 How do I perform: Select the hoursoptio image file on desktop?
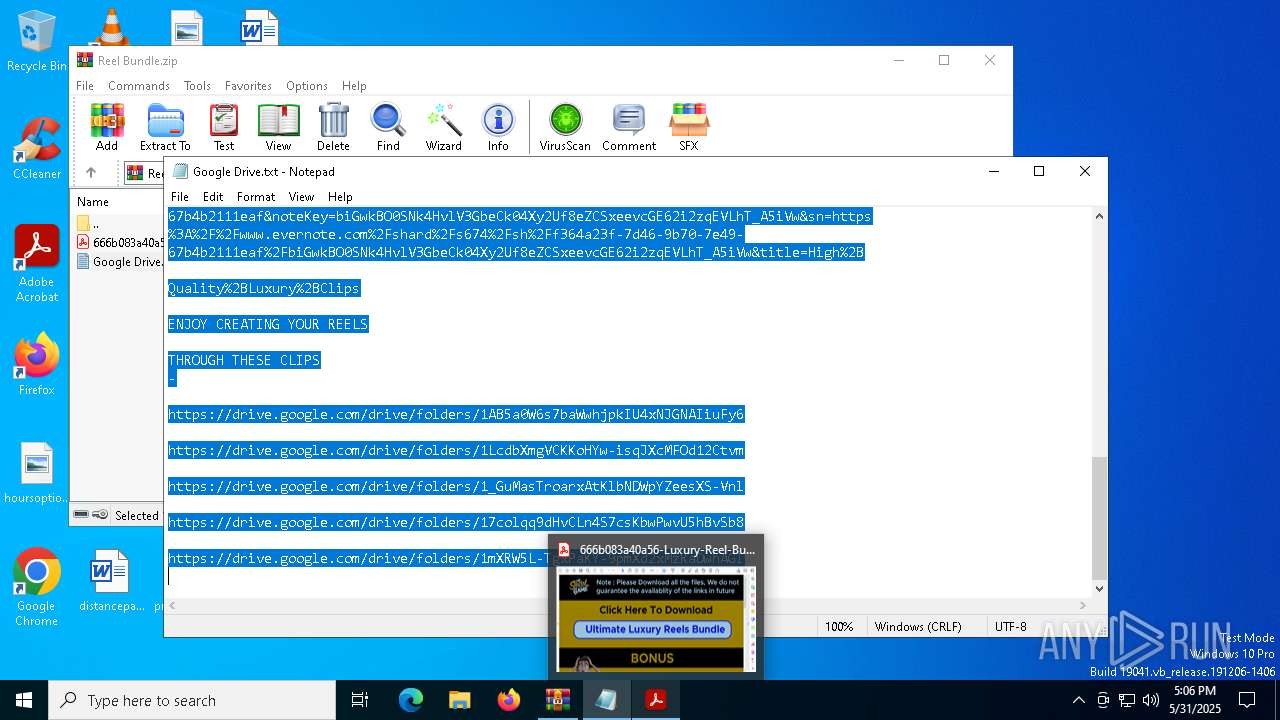click(x=37, y=473)
